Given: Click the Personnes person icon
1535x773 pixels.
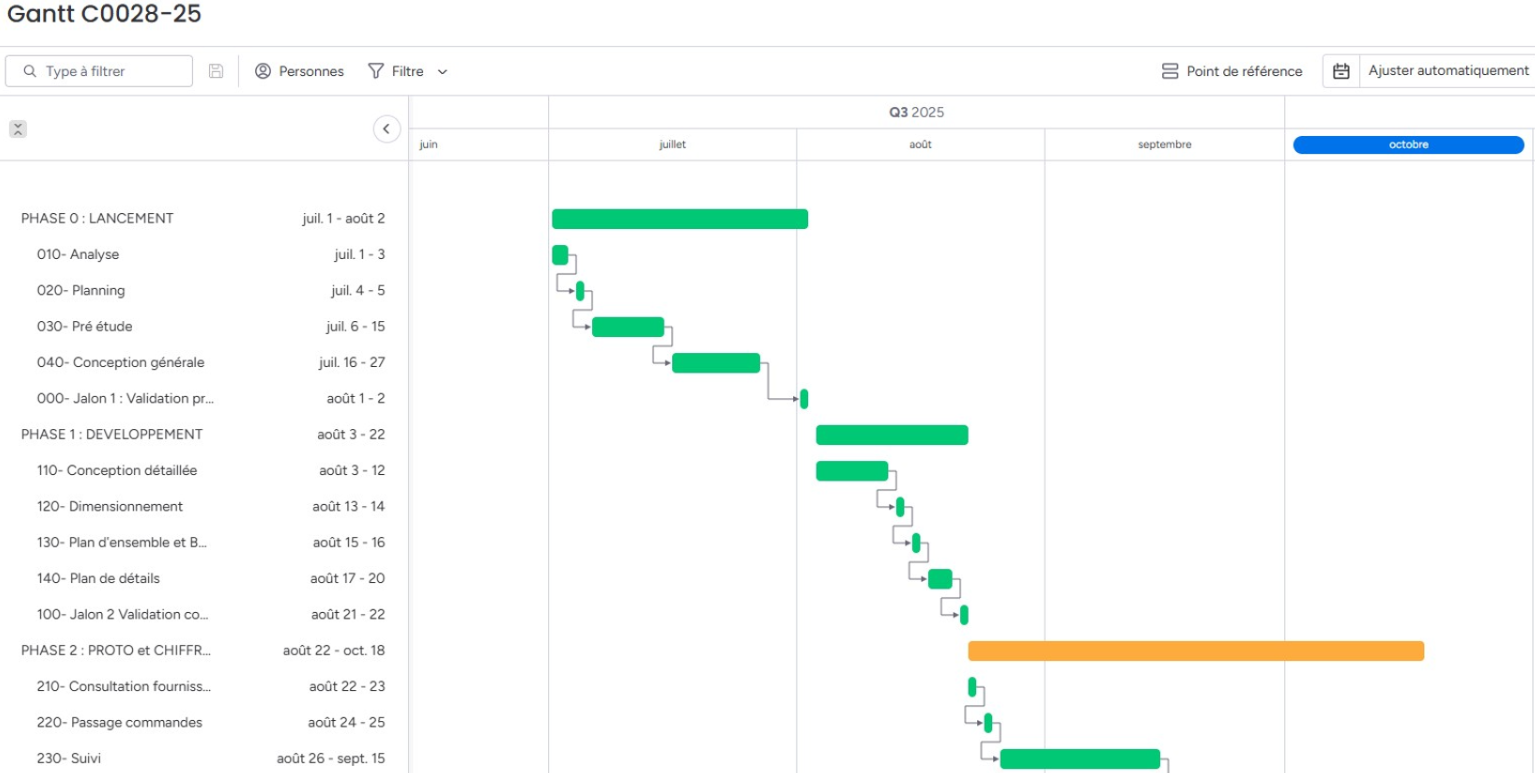Looking at the screenshot, I should coord(263,71).
